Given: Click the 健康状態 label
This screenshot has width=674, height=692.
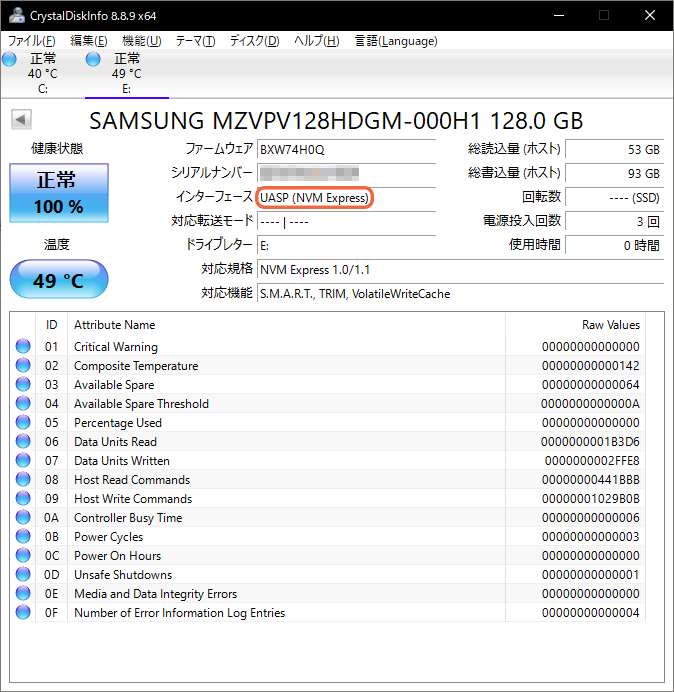Looking at the screenshot, I should tap(57, 148).
